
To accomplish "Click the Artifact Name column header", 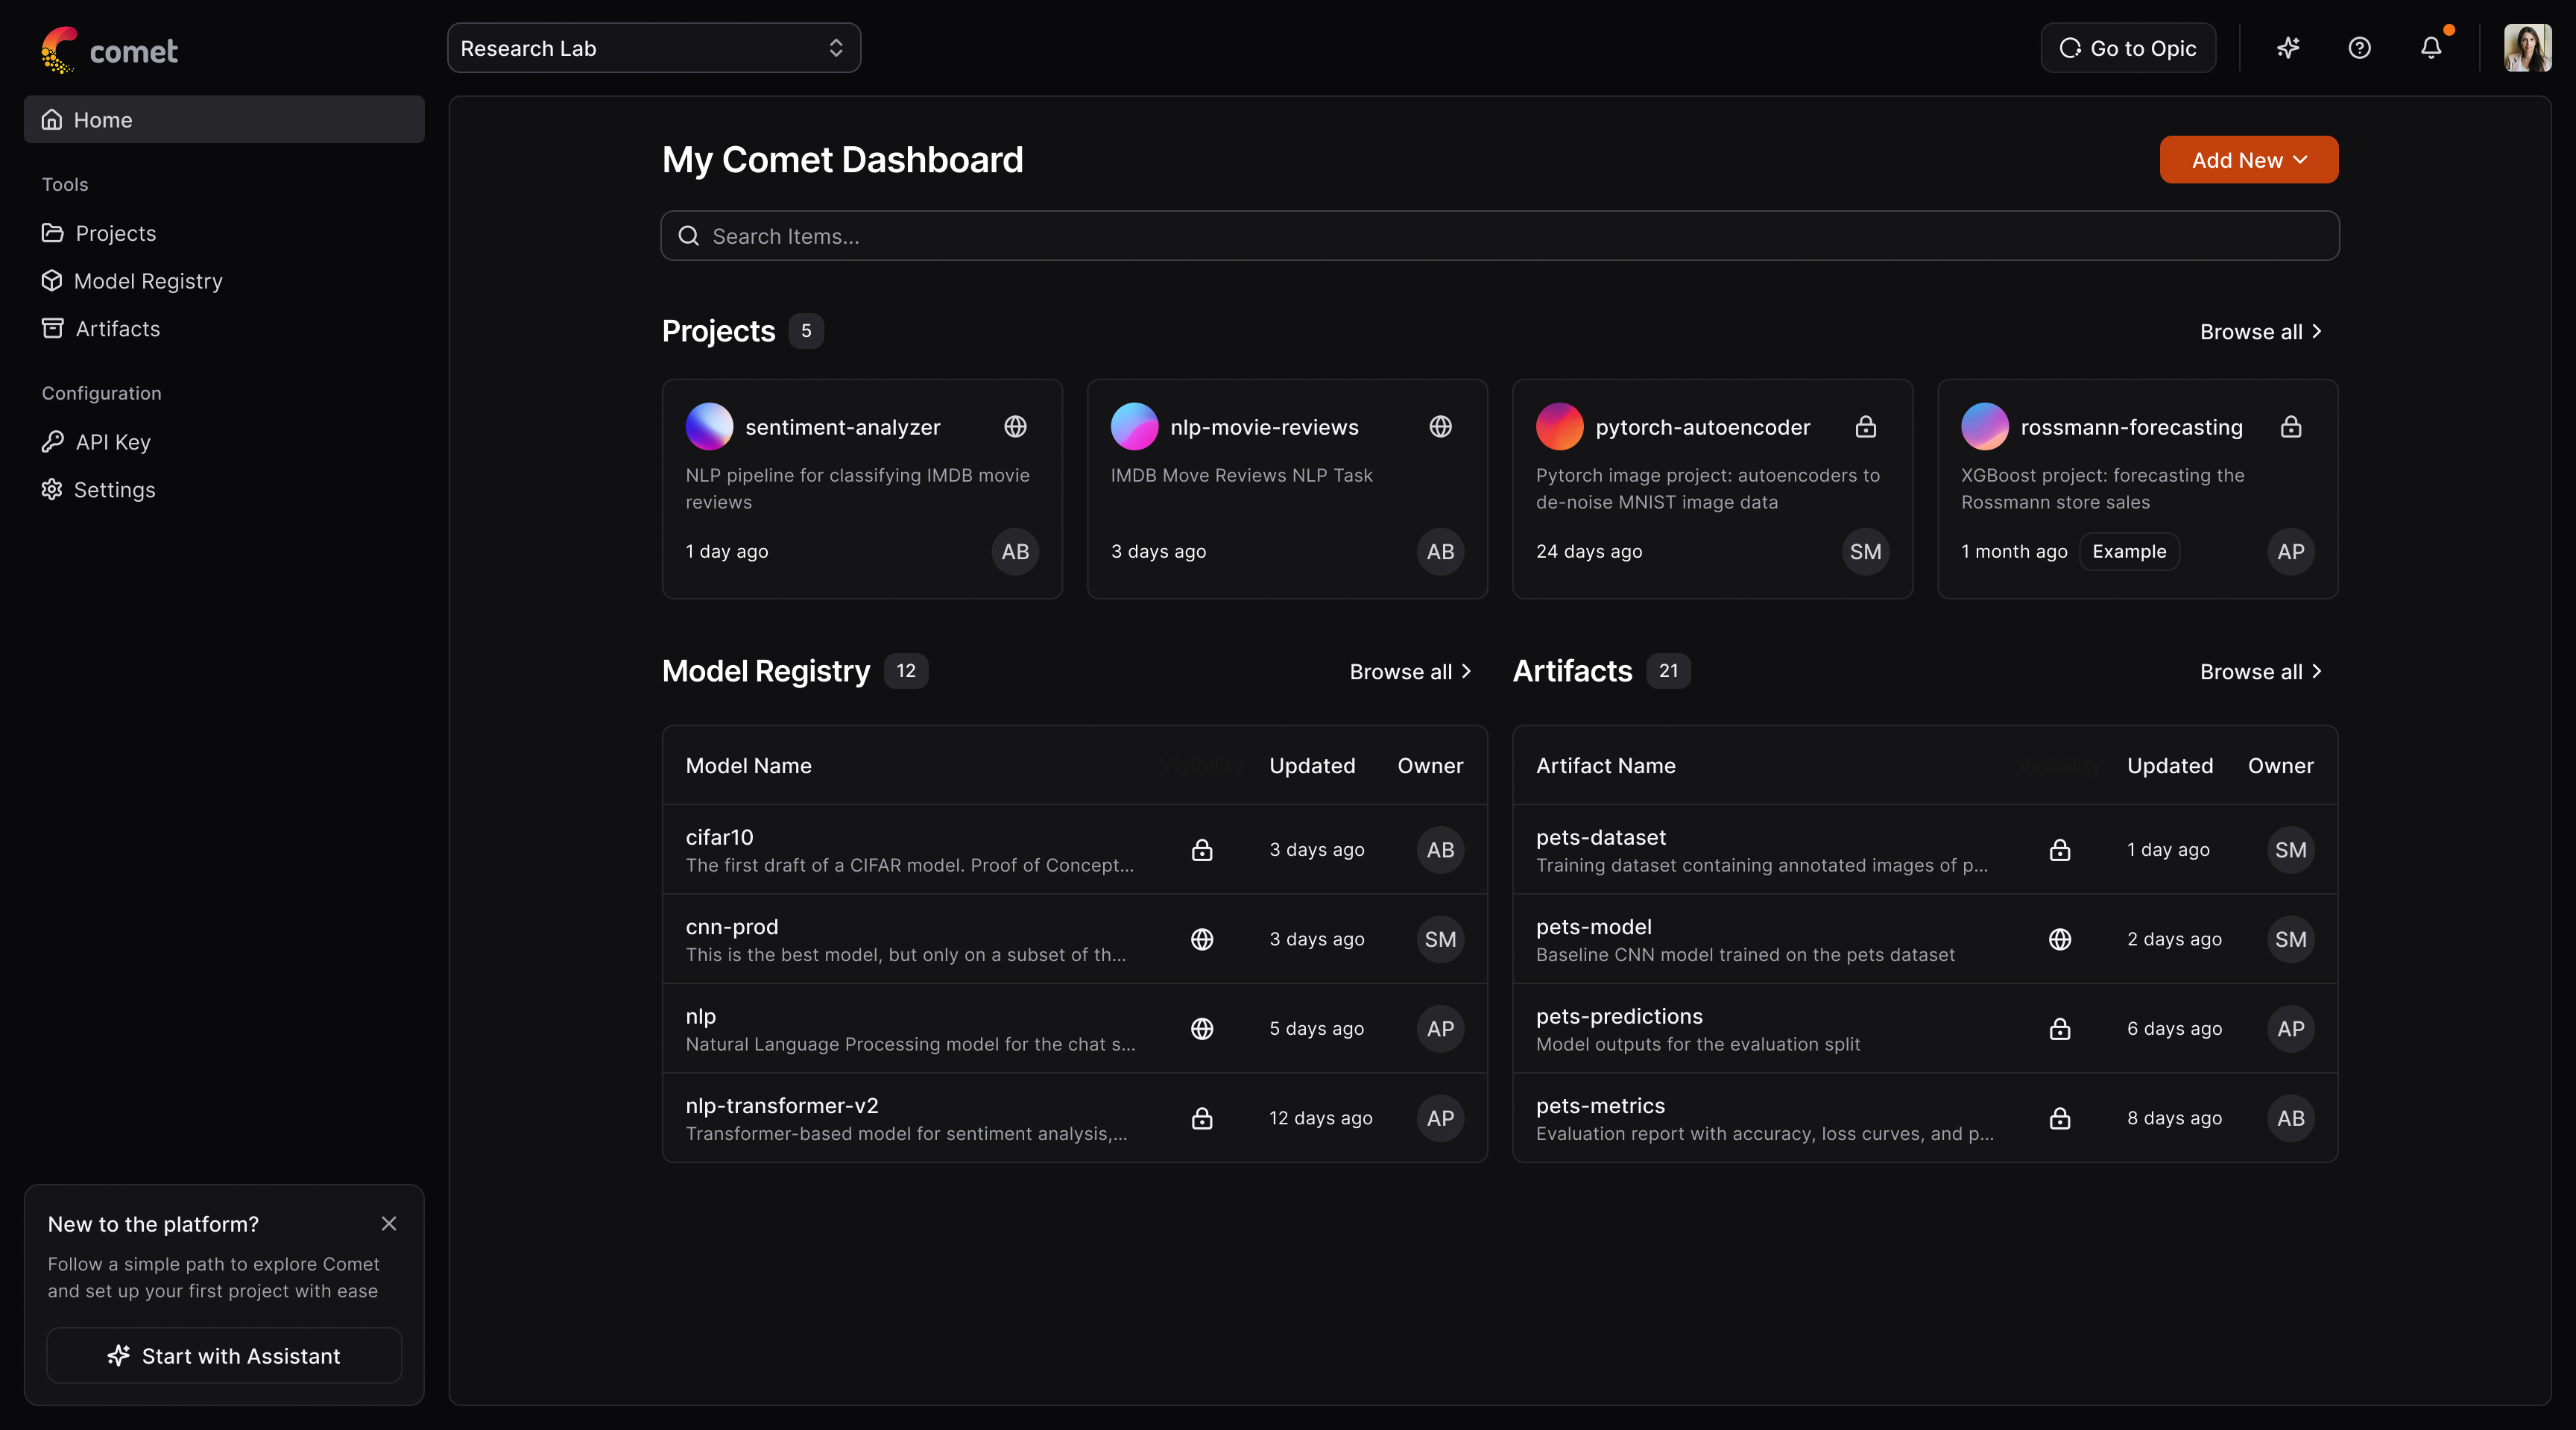I will click(x=1605, y=766).
